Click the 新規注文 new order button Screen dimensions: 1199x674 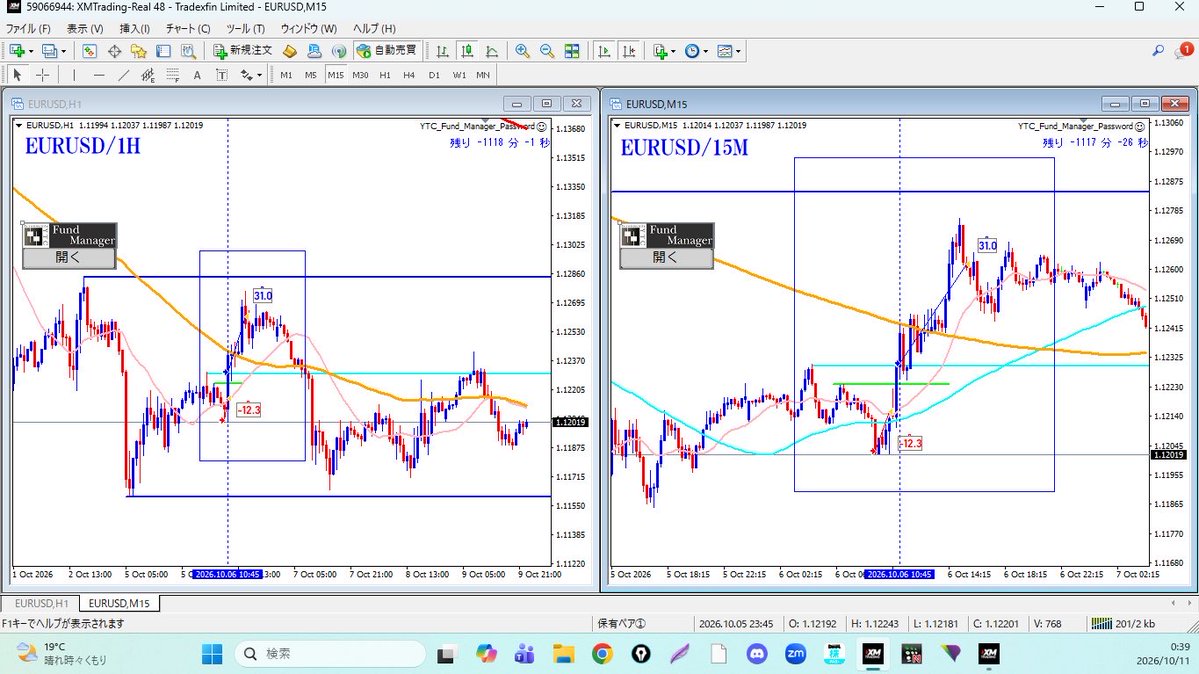pyautogui.click(x=243, y=50)
